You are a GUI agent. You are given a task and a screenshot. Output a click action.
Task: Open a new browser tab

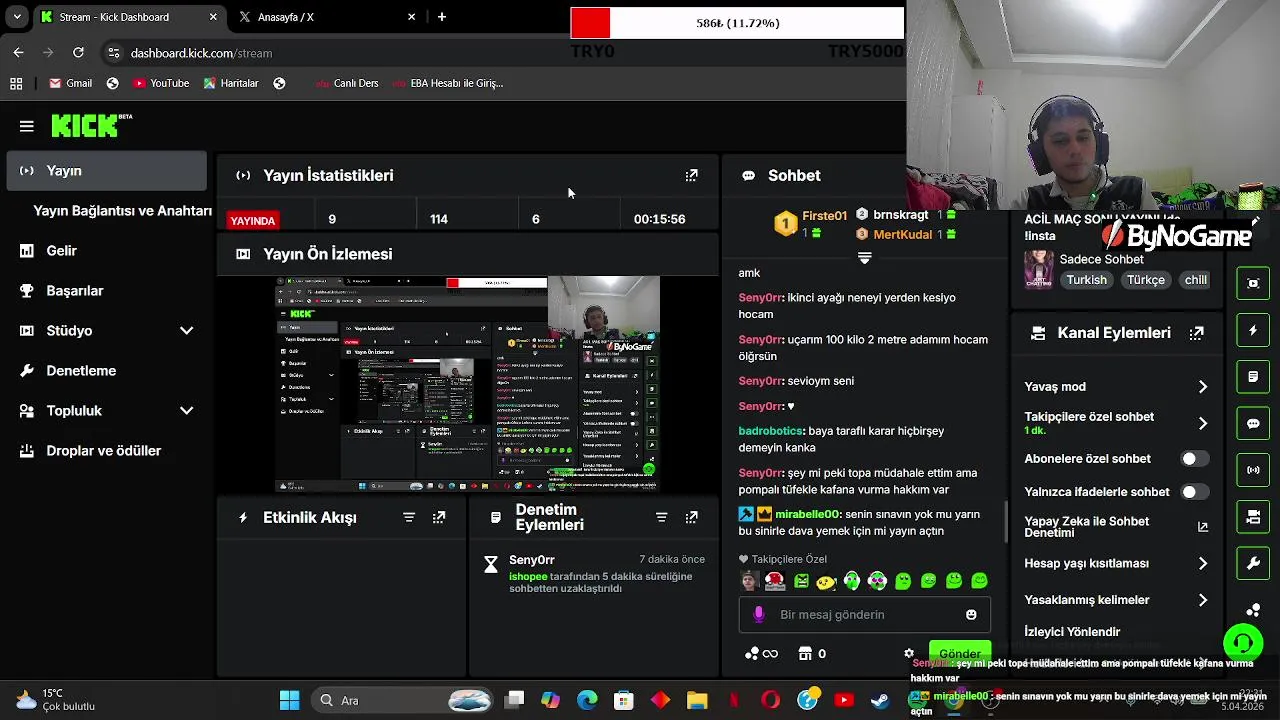tap(442, 17)
